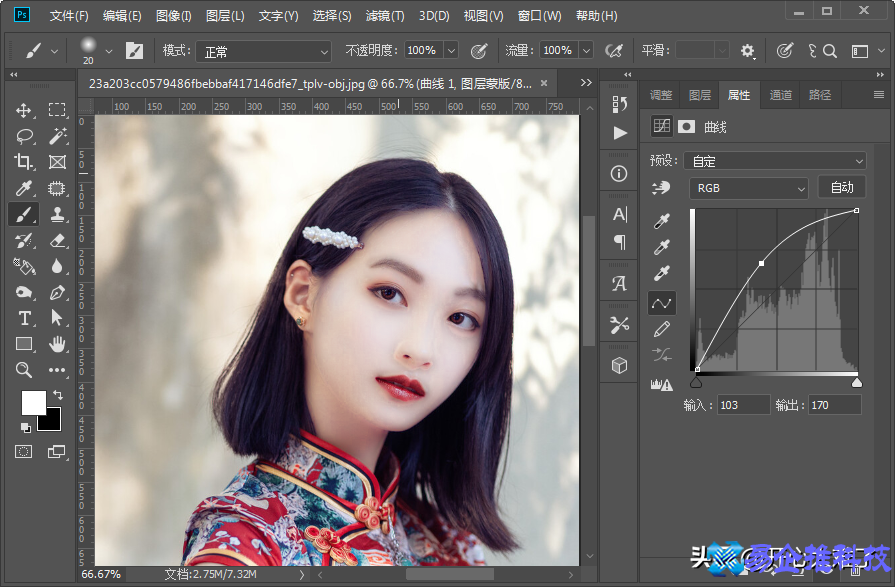Open the 预设 preset dropdown showing 自定
Screen dimensions: 895x587
(x=775, y=161)
